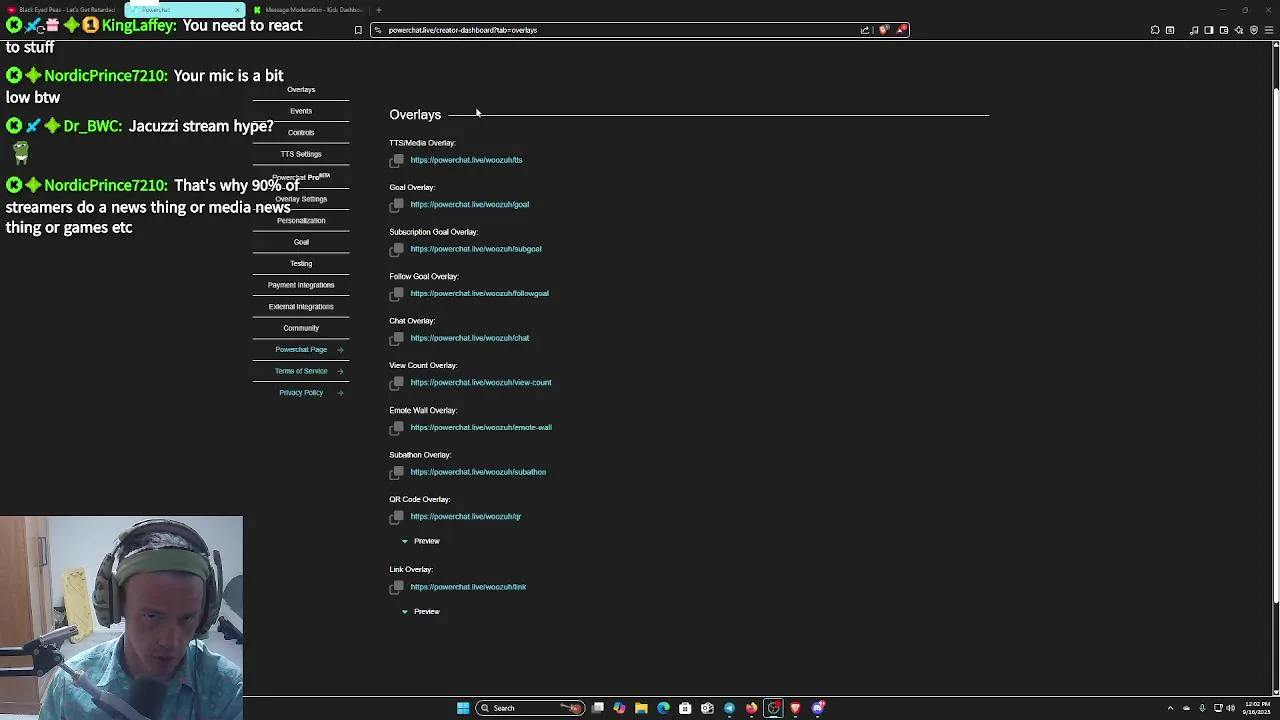Switch to the Message Moderation Kick tab
The image size is (1280, 720).
[x=310, y=10]
